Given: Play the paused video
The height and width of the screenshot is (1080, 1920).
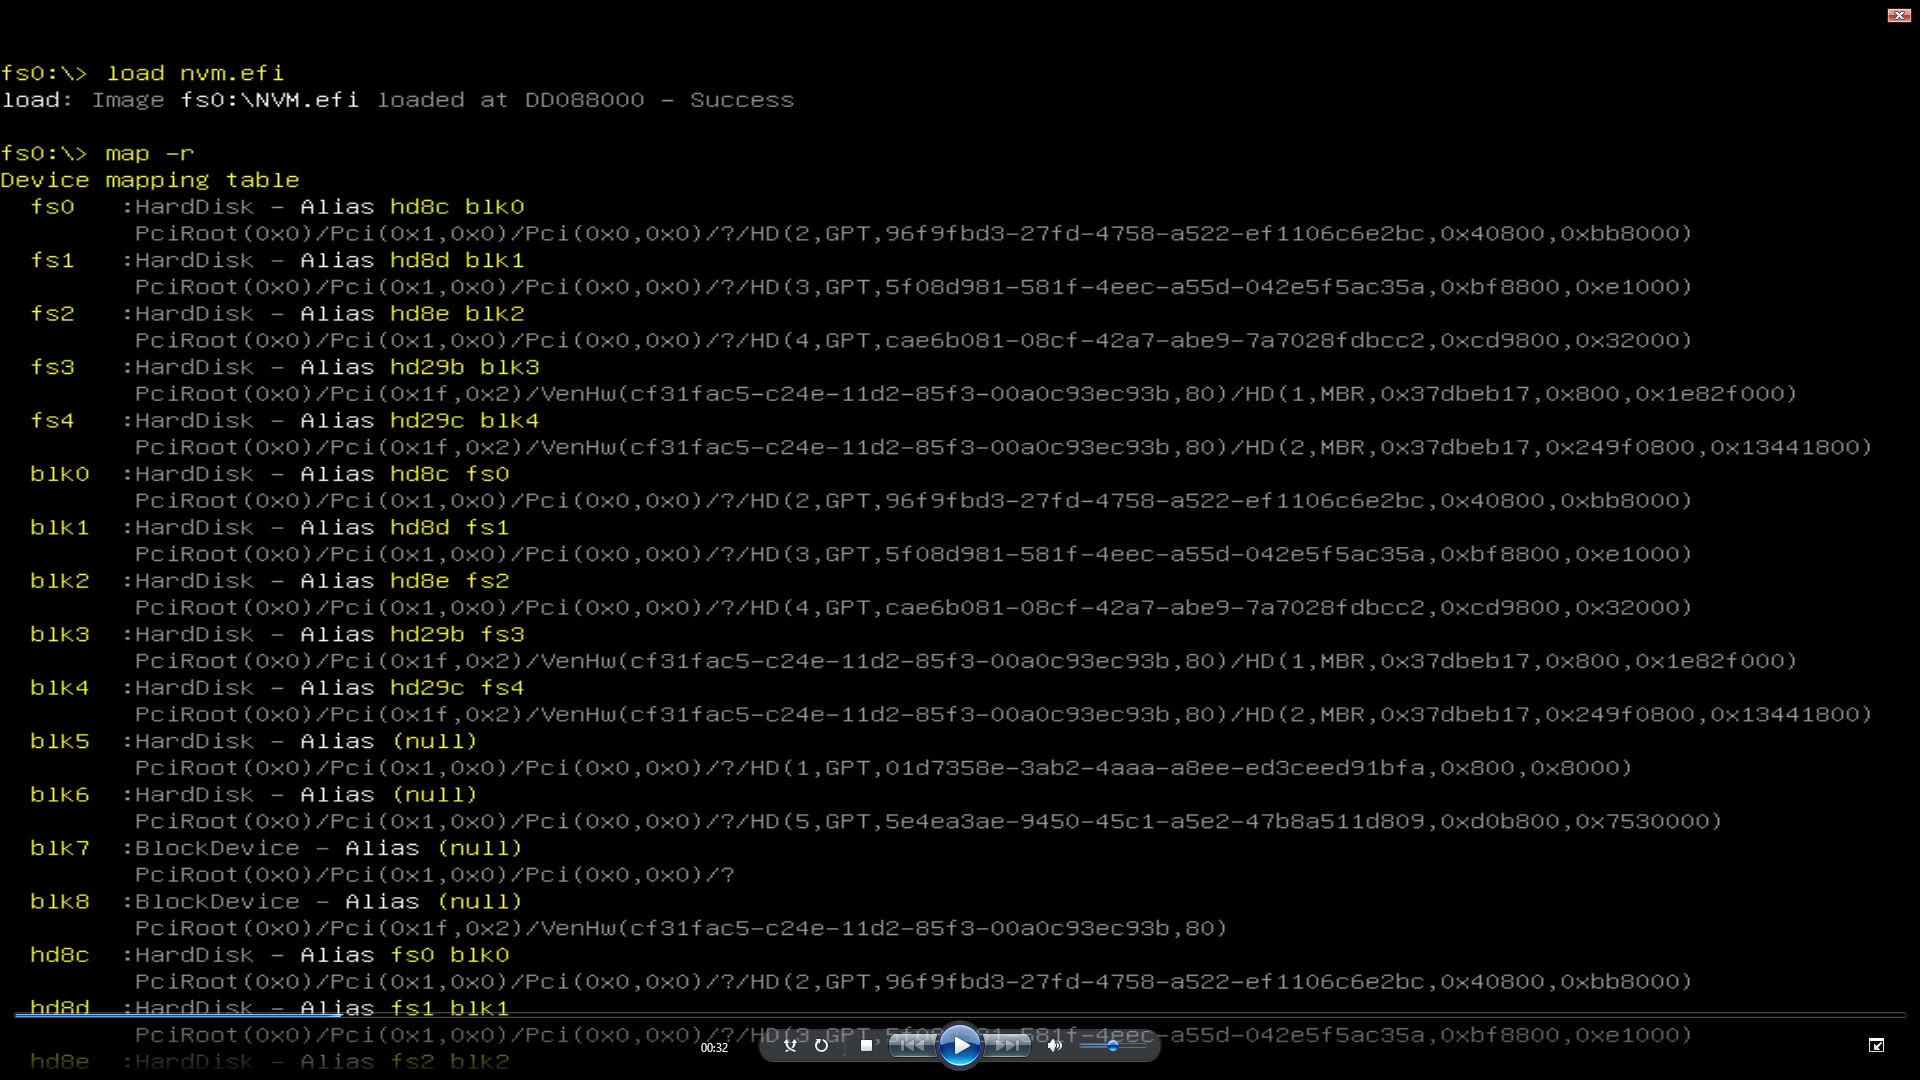Looking at the screenshot, I should click(960, 1046).
